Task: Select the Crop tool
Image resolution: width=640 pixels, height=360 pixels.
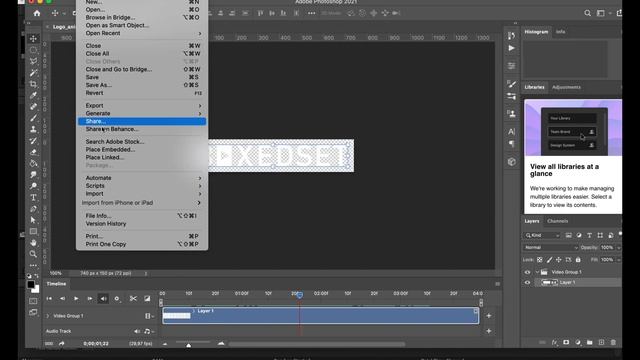Action: (33, 84)
